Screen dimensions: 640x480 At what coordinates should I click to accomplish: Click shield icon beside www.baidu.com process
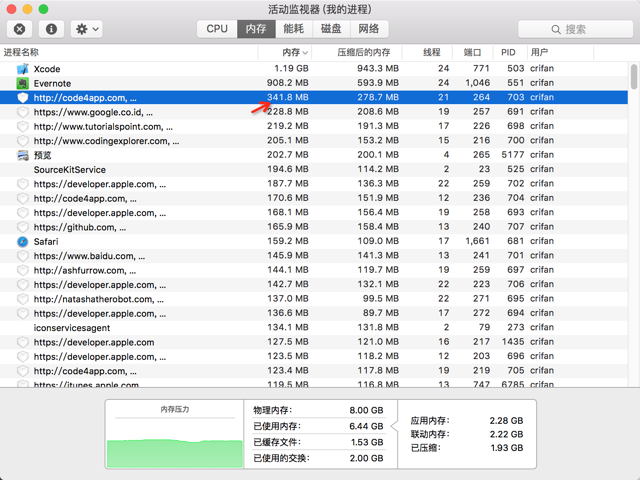tap(23, 256)
